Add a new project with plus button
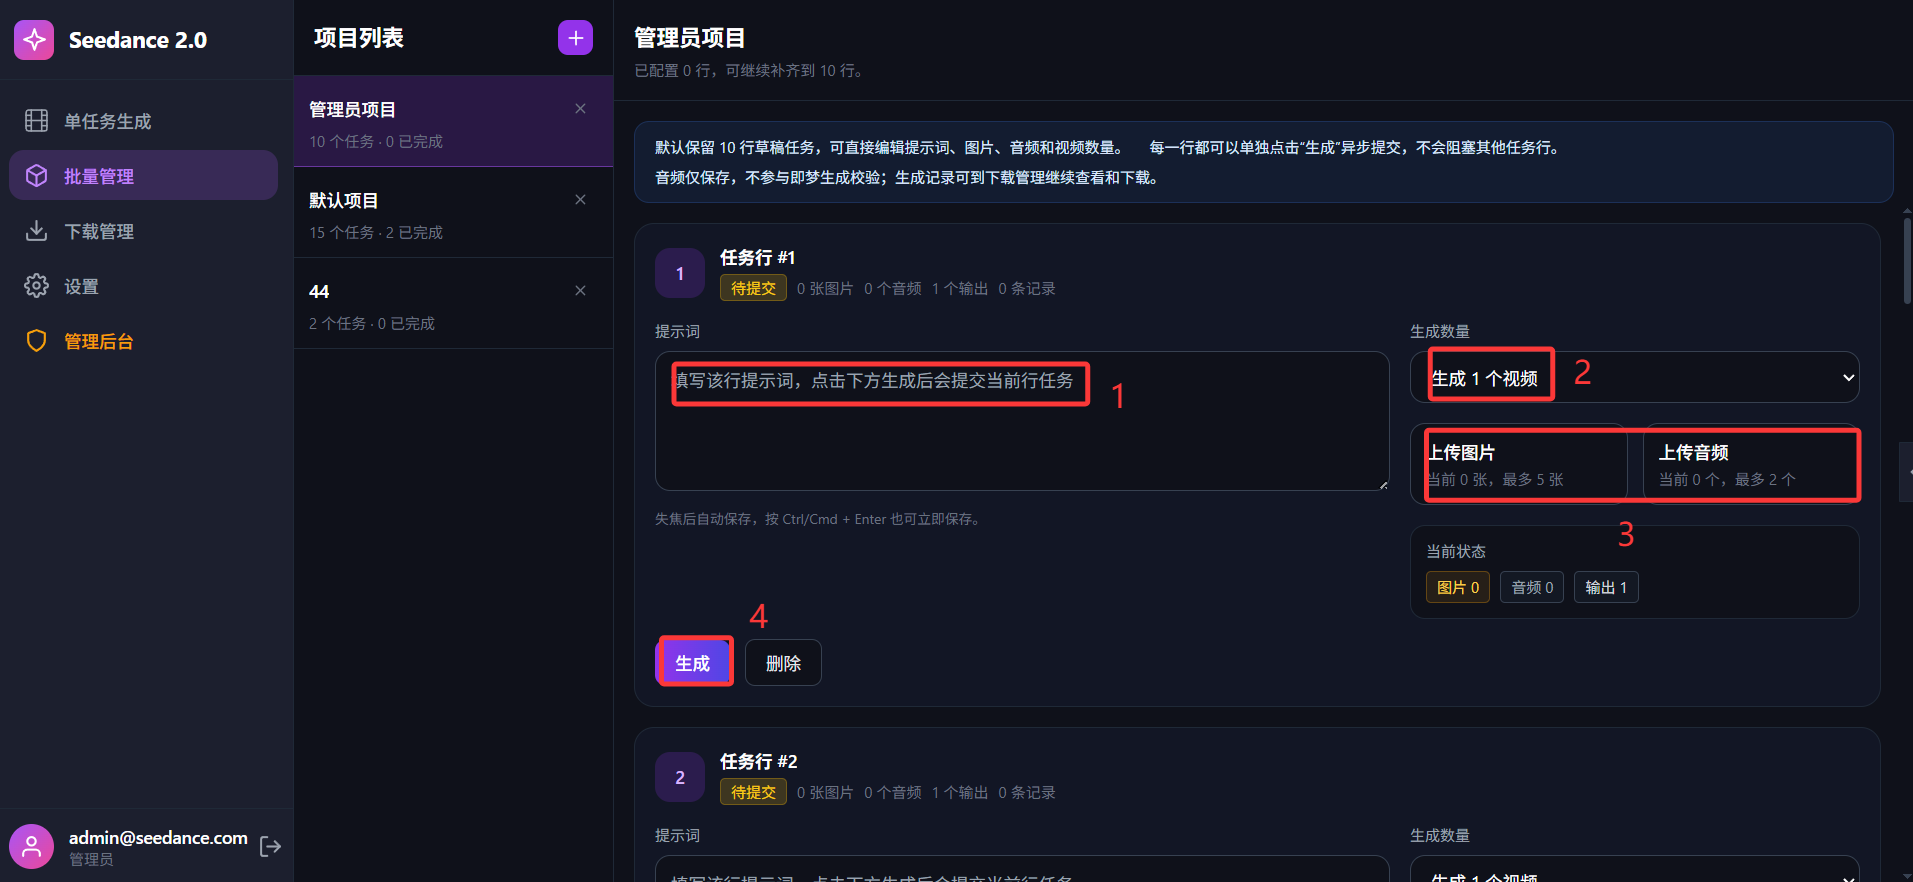The image size is (1913, 882). 575,38
